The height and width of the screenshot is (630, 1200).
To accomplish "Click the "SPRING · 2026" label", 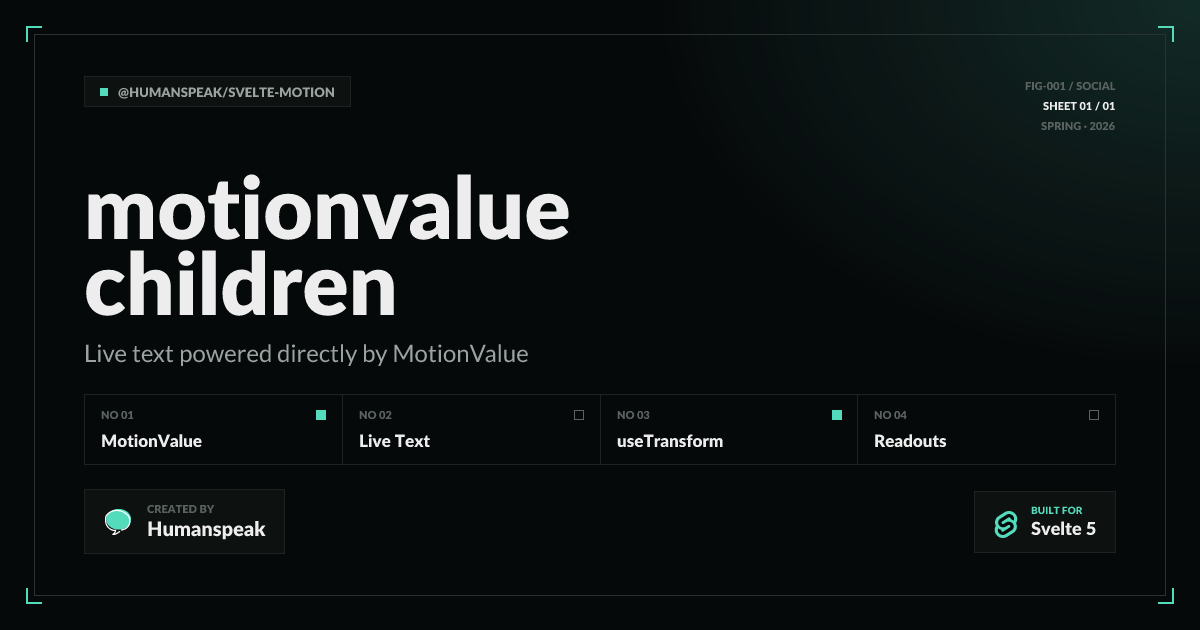I will [1078, 126].
